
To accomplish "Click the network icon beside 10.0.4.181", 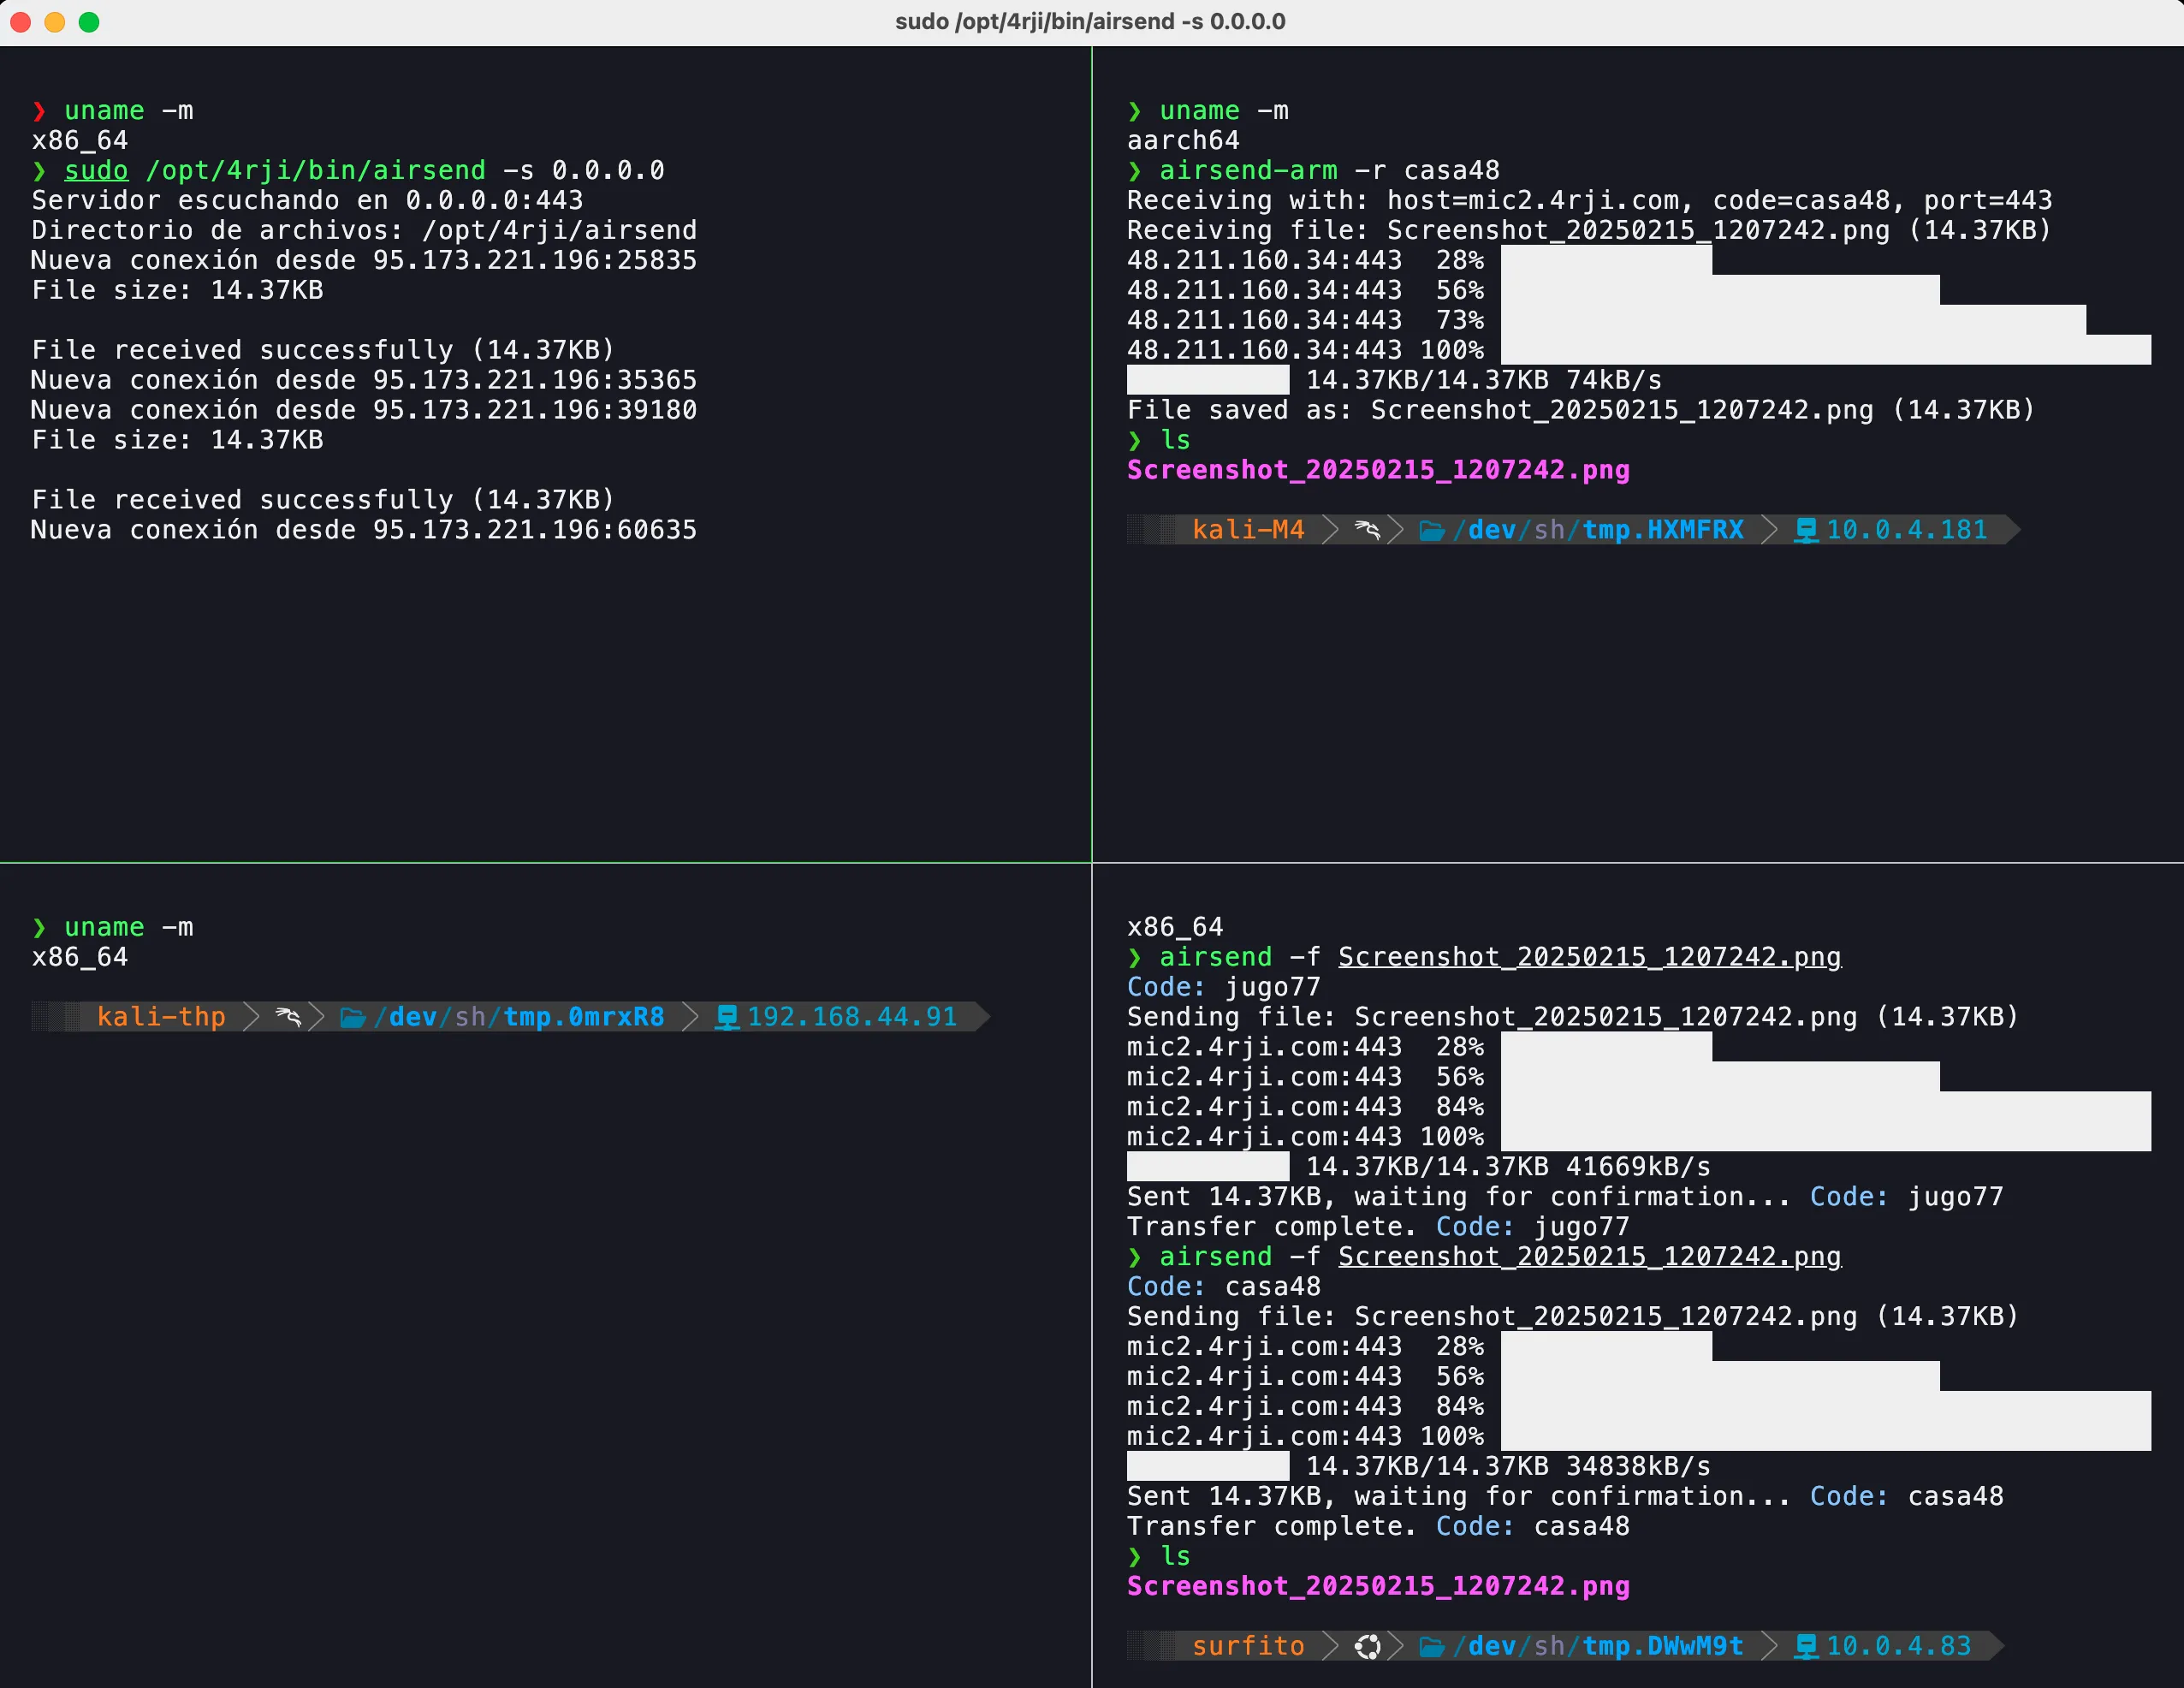I will coord(1805,530).
